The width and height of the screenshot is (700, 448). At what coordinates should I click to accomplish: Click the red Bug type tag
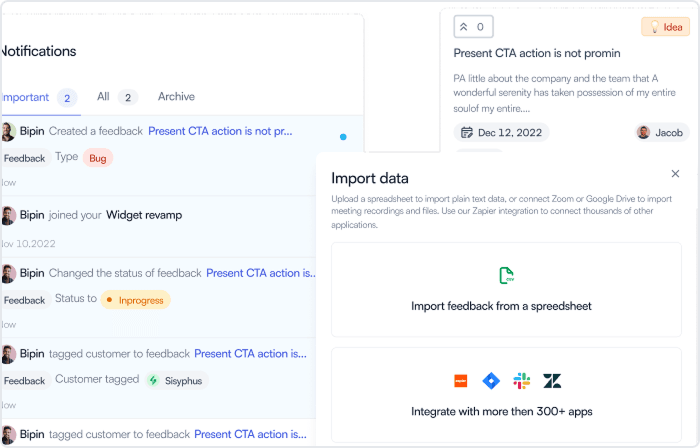(x=98, y=158)
